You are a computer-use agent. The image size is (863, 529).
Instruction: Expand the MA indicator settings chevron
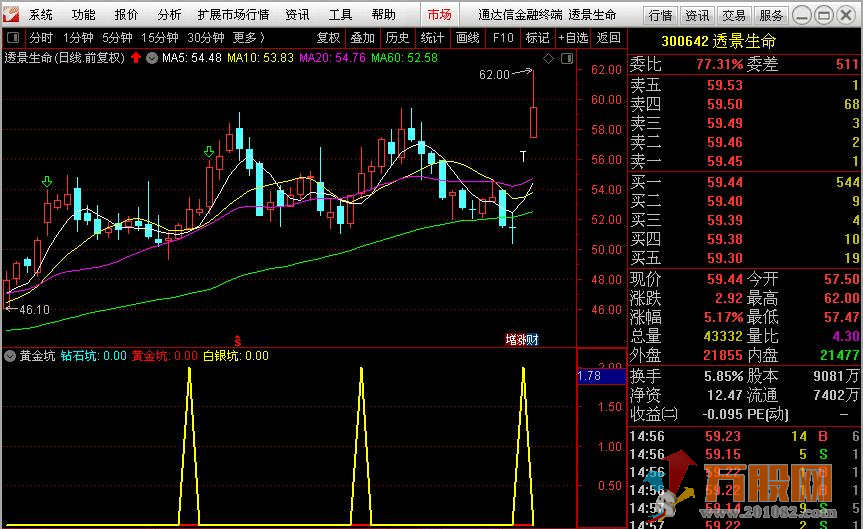point(152,58)
